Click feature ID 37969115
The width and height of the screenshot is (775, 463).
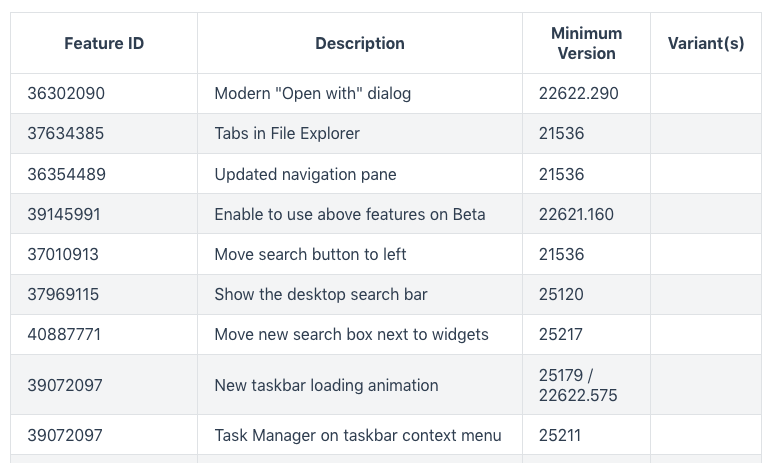pyautogui.click(x=63, y=295)
